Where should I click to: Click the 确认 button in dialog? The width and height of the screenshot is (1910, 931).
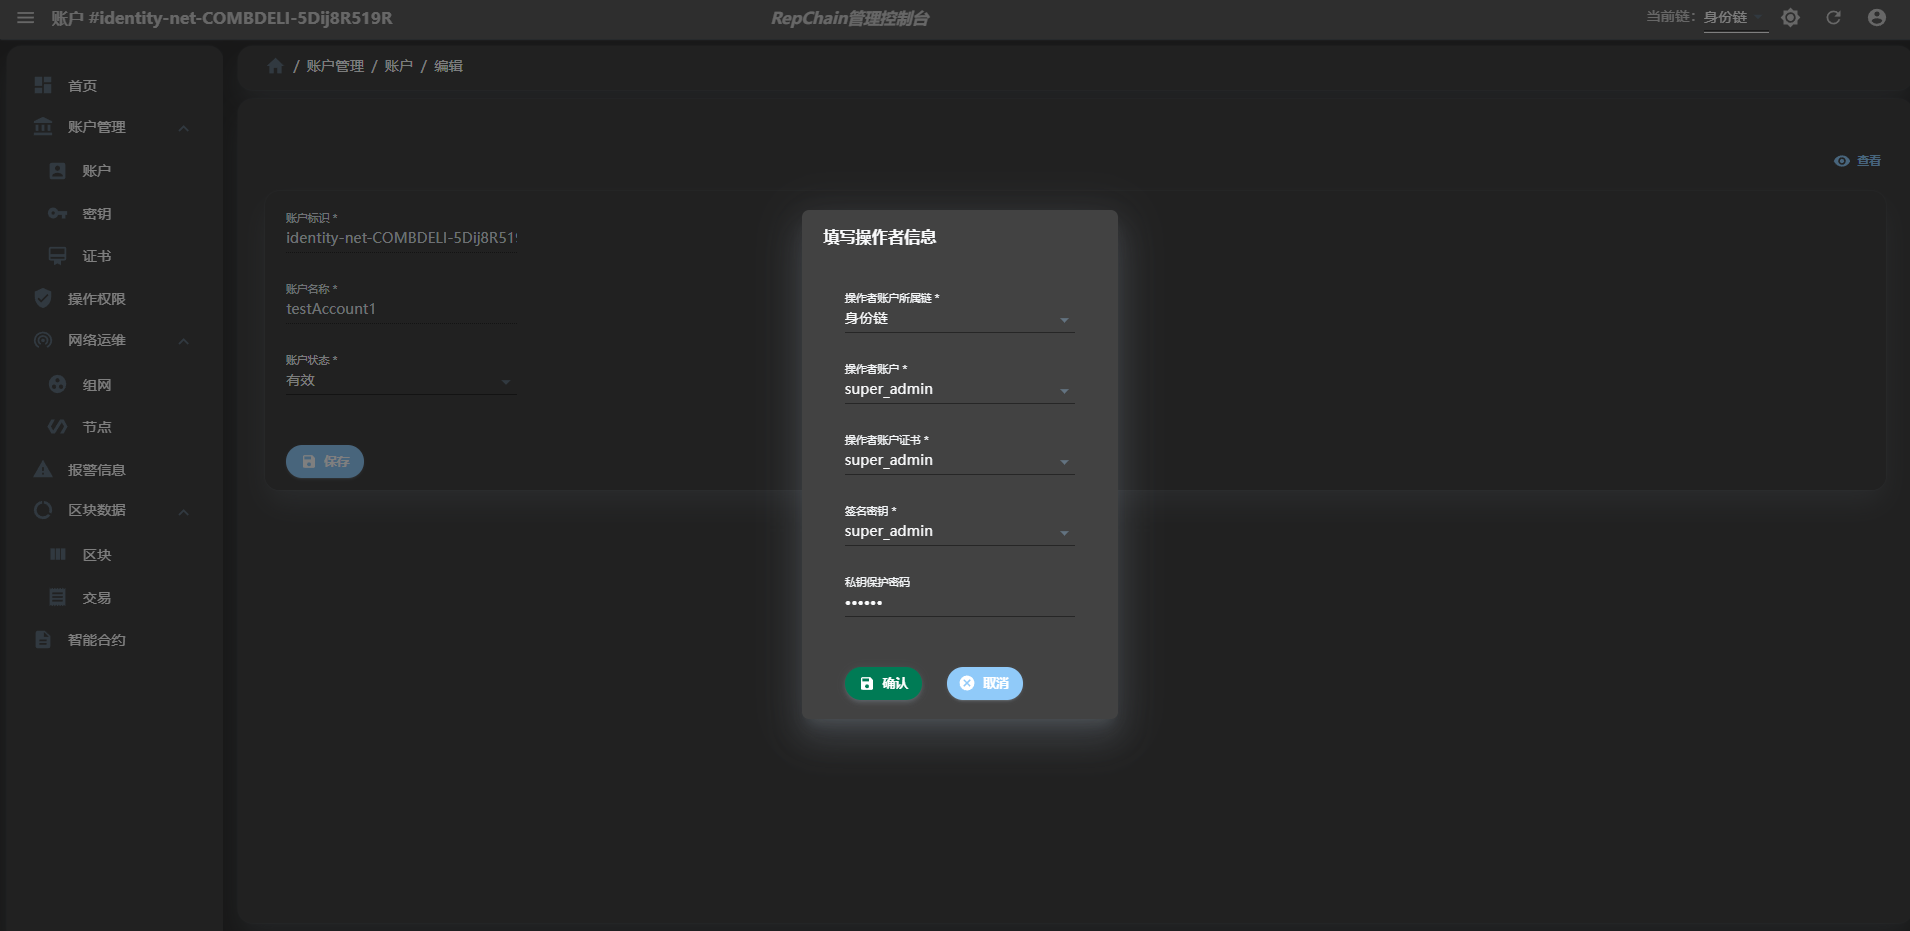(883, 683)
